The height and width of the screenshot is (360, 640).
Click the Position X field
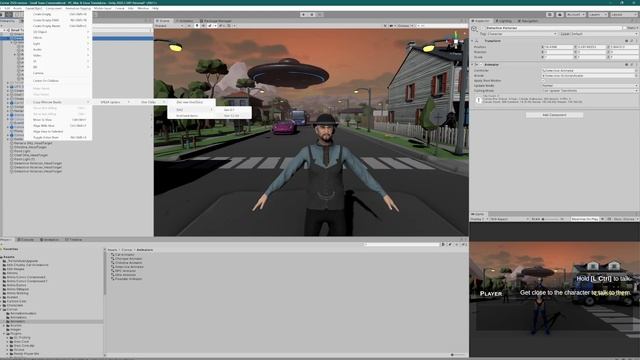pos(559,47)
